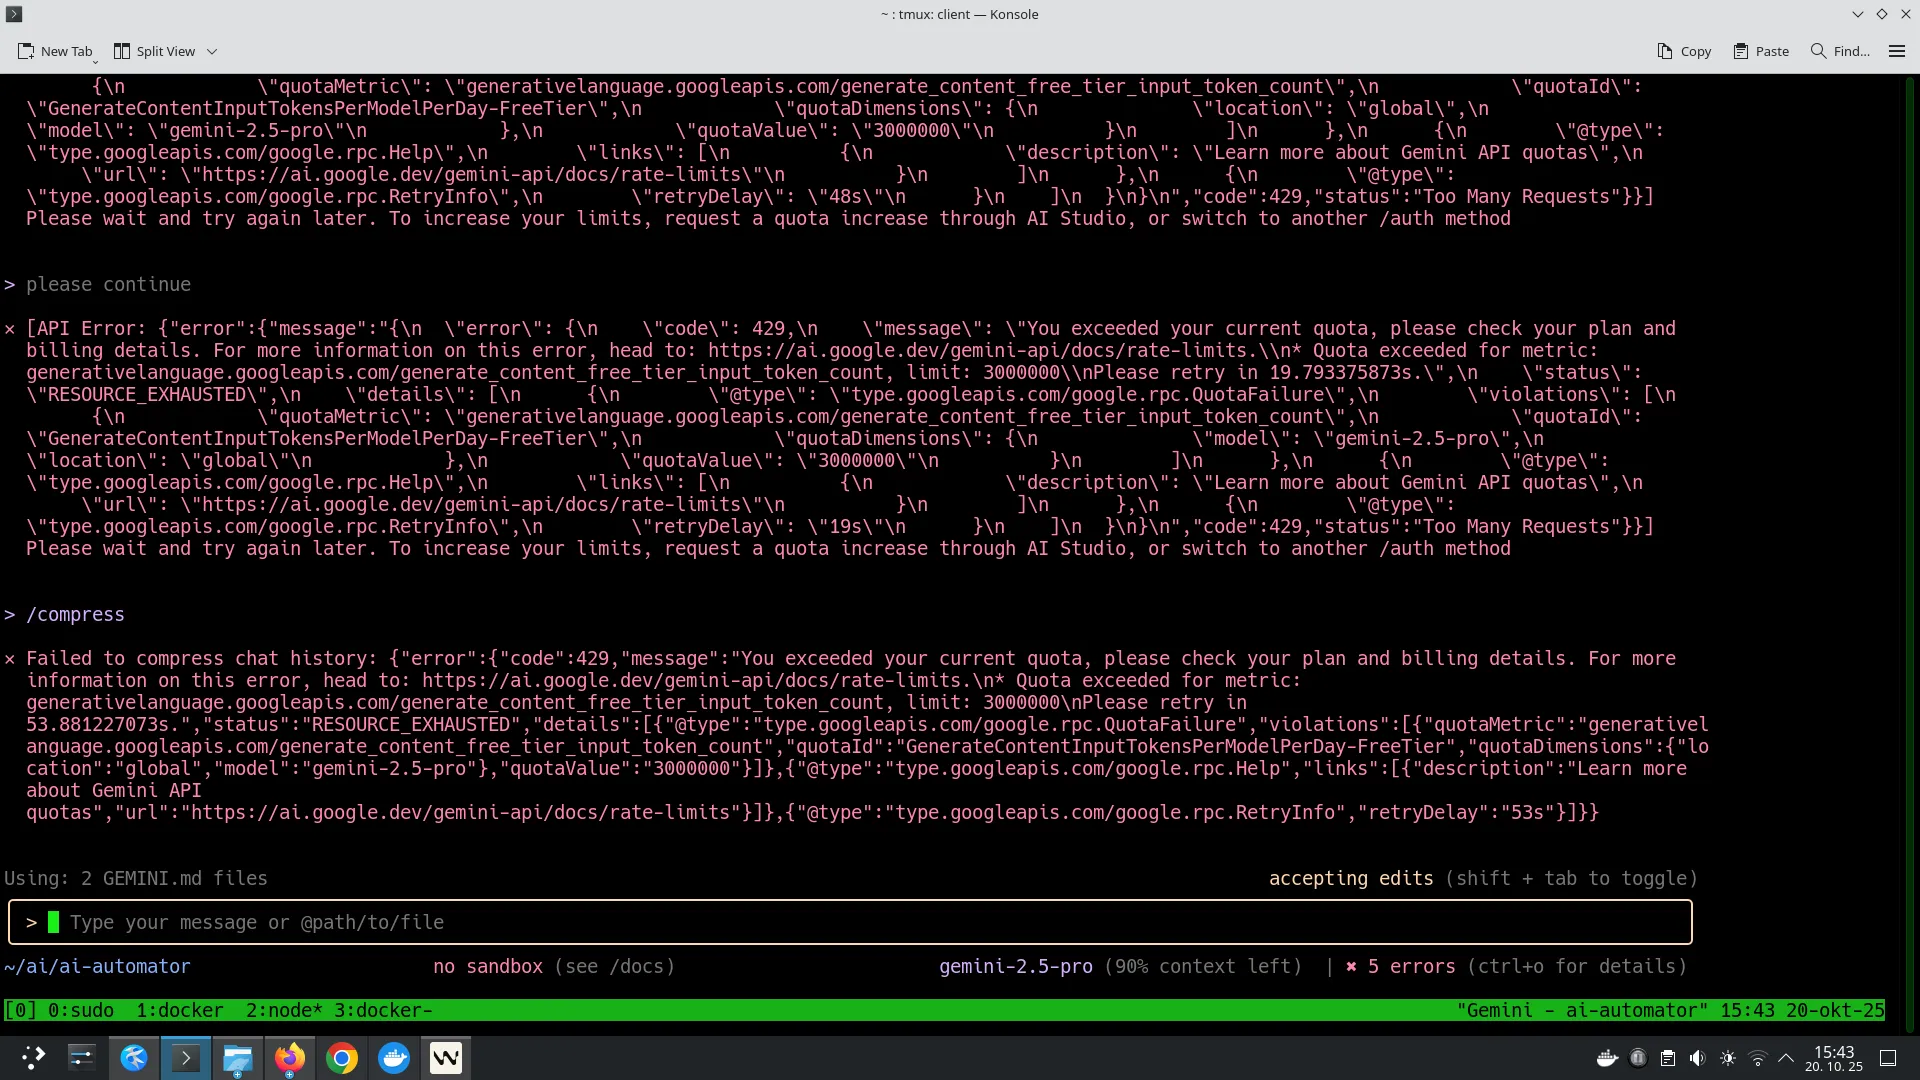Click the Copy toolbar button
Viewport: 1920px width, 1080px height.
point(1684,51)
